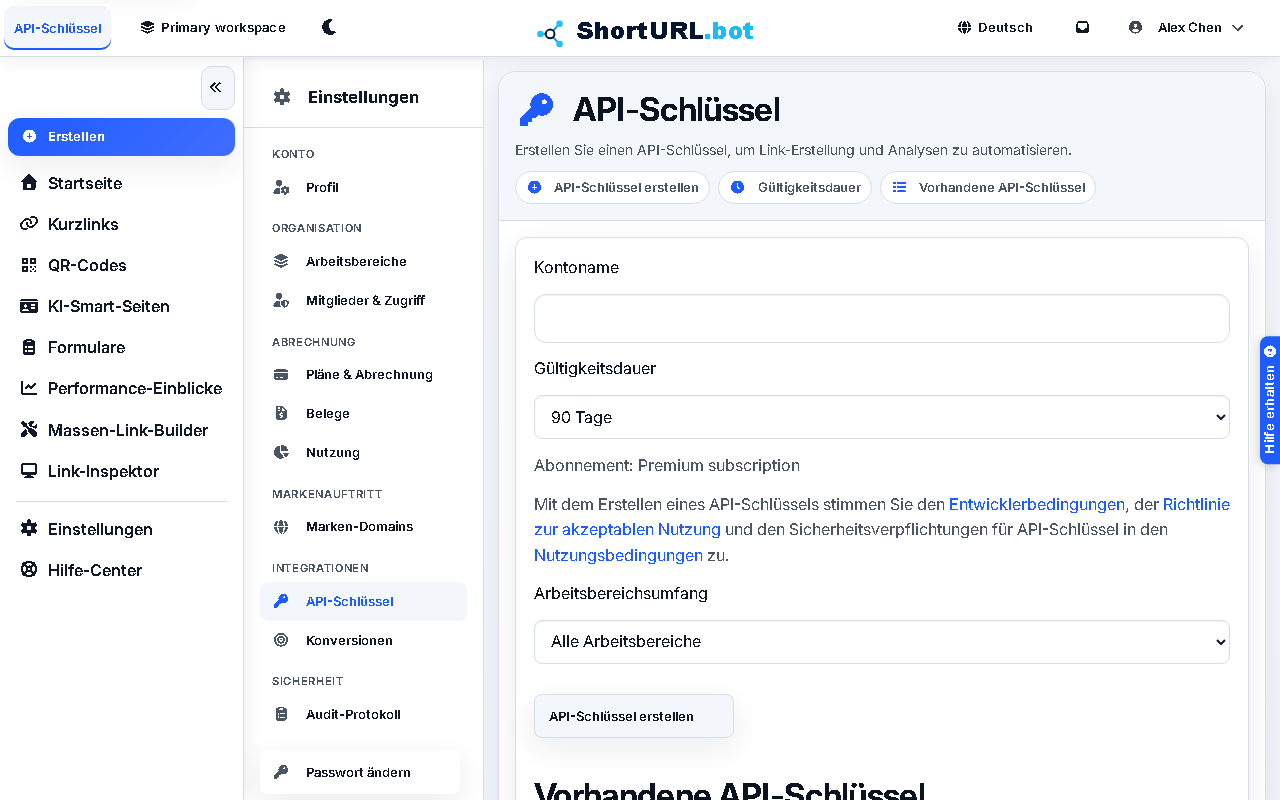
Task: Open the Primary workspace switcher
Action: click(213, 28)
